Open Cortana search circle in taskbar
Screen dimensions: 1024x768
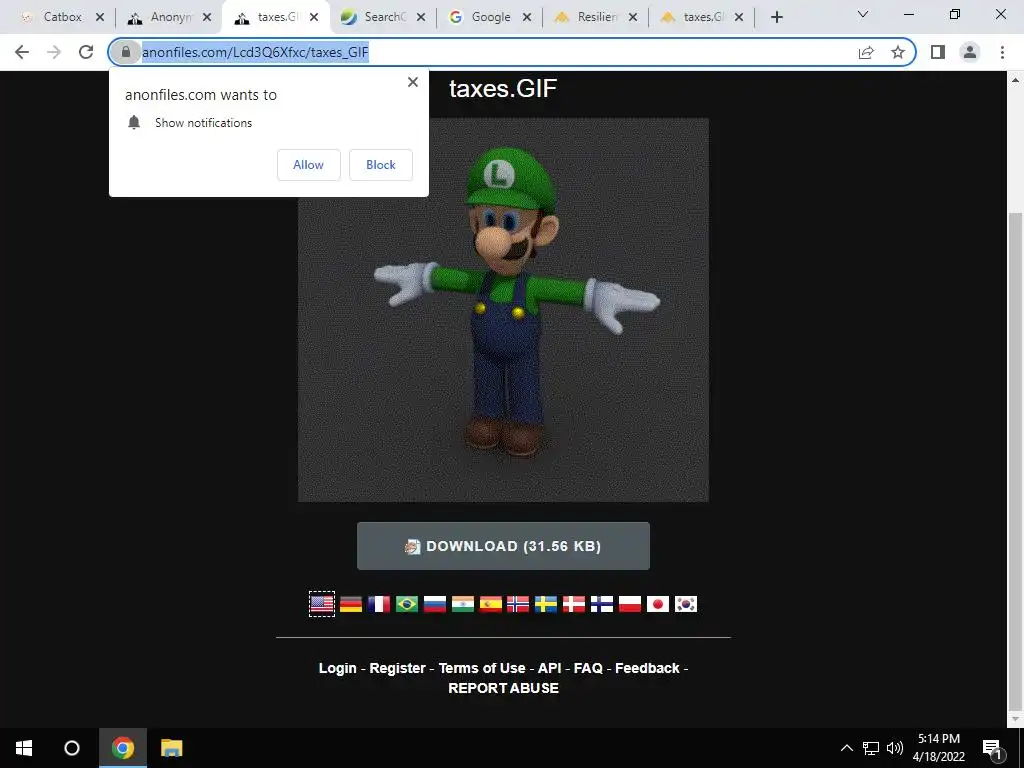tap(72, 748)
